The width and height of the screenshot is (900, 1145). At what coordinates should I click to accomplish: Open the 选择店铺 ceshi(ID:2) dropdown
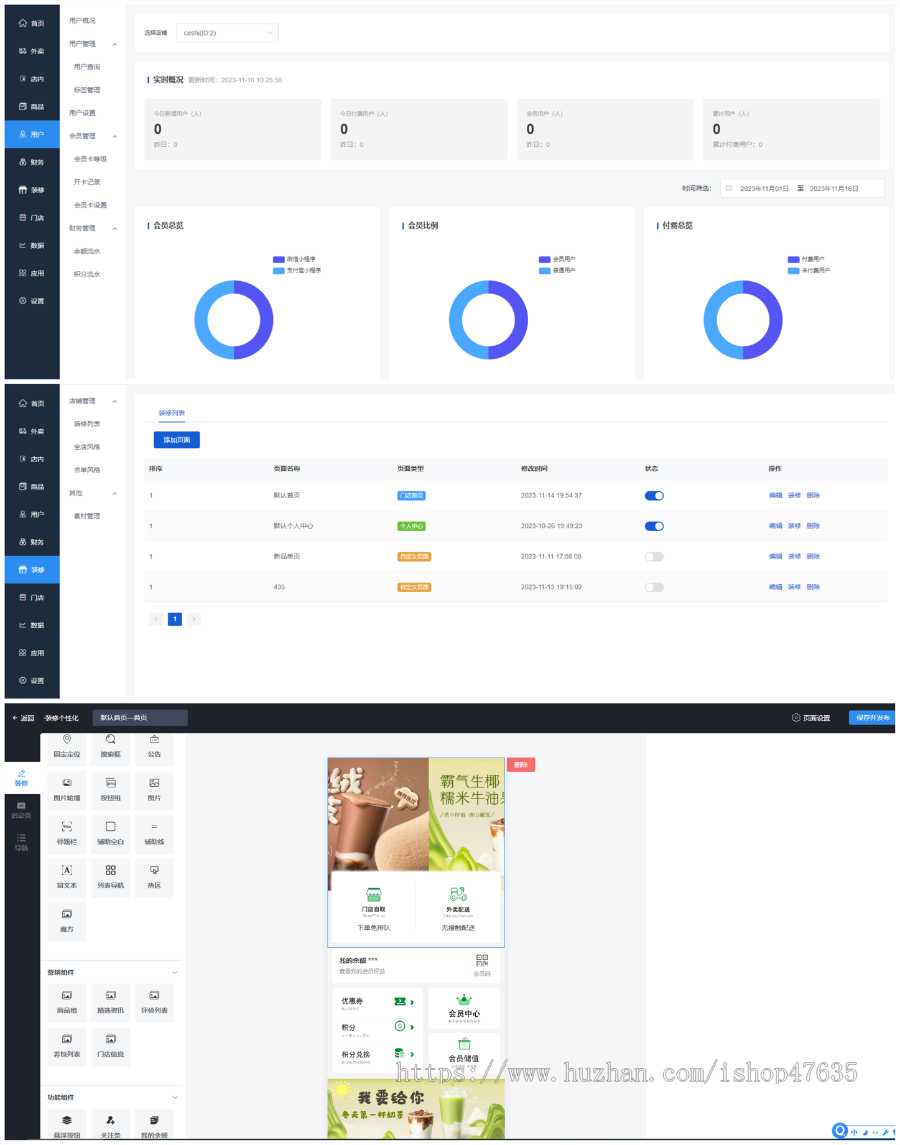(x=227, y=33)
